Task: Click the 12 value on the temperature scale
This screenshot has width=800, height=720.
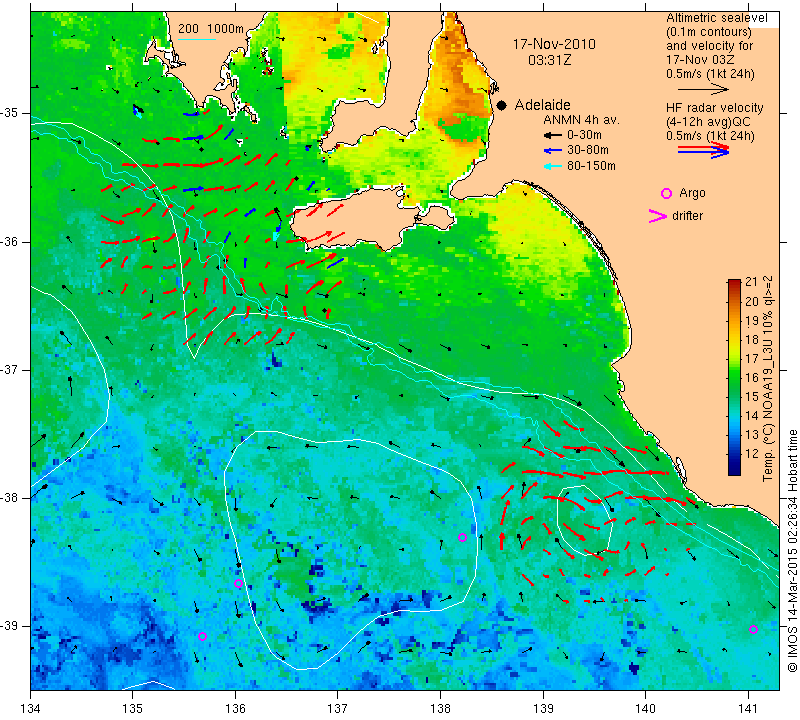Action: point(752,453)
